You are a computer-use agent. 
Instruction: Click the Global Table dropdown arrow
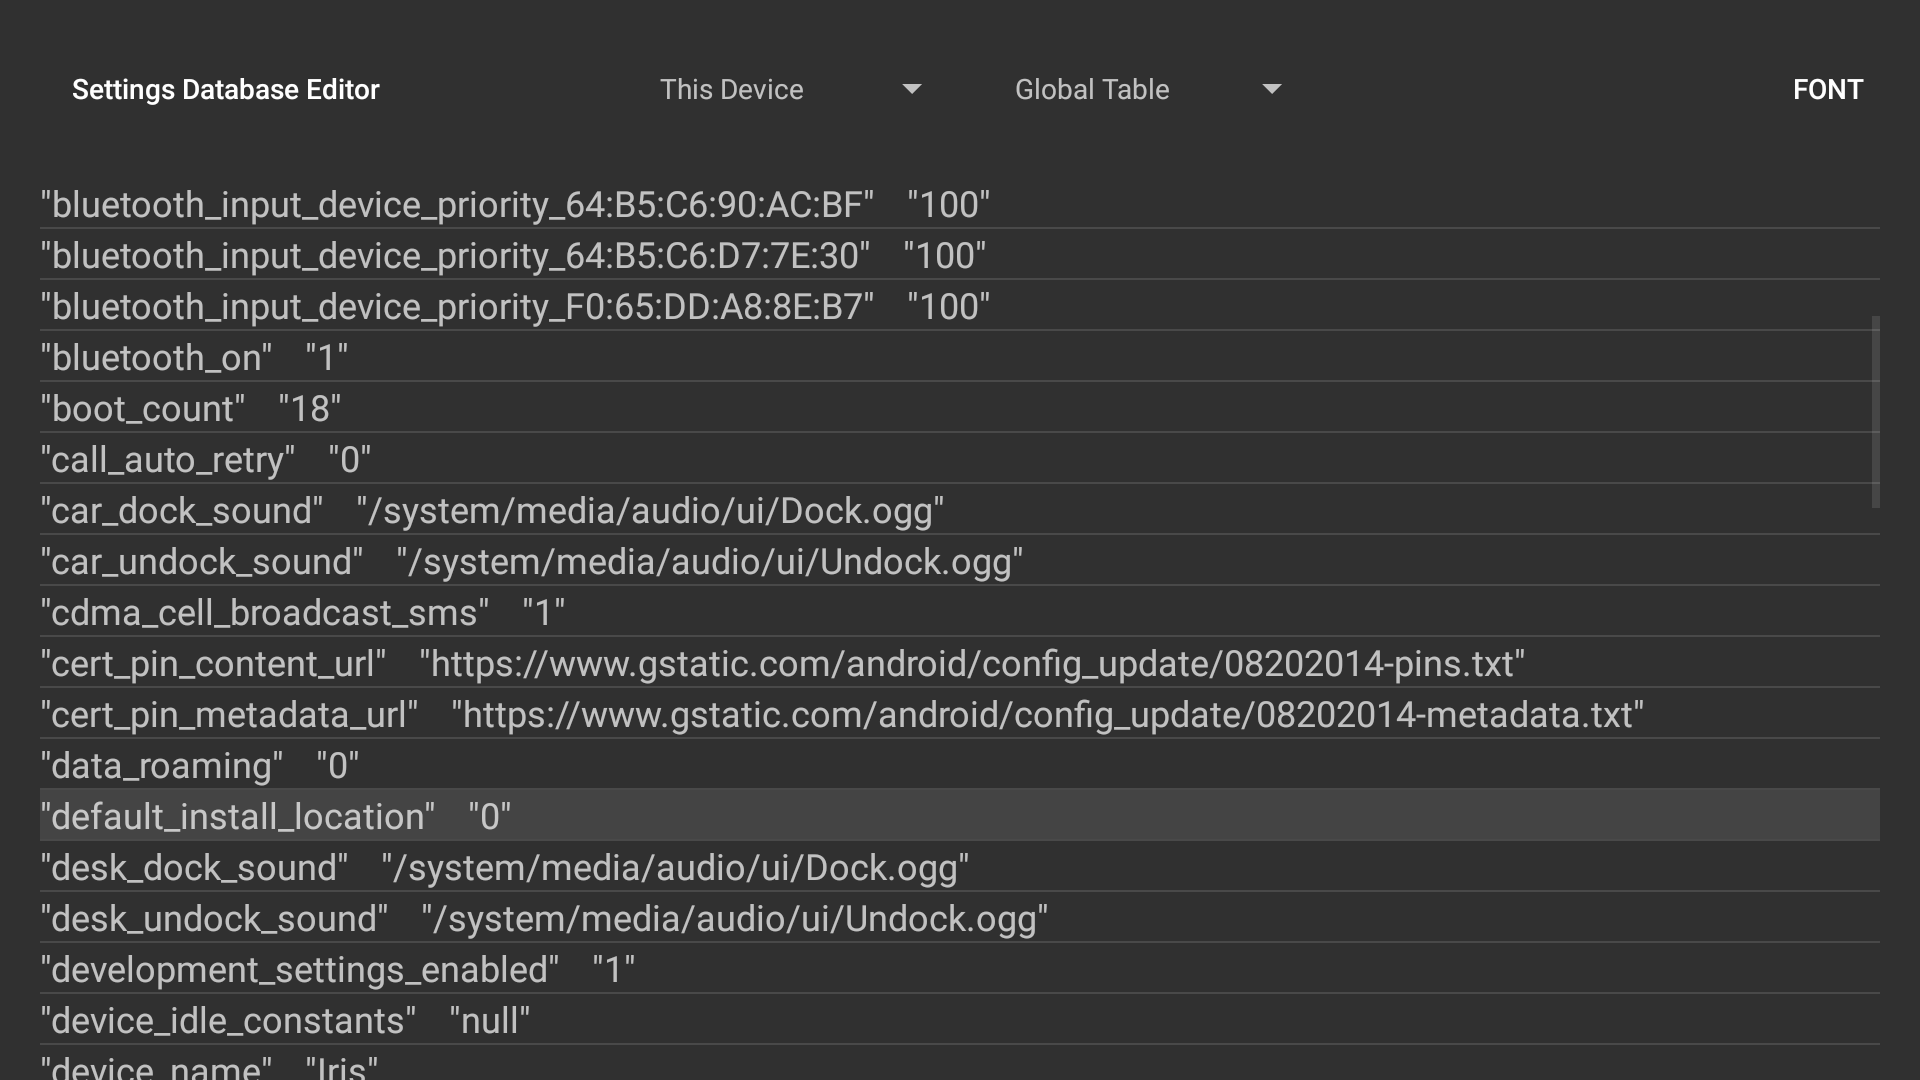tap(1271, 89)
